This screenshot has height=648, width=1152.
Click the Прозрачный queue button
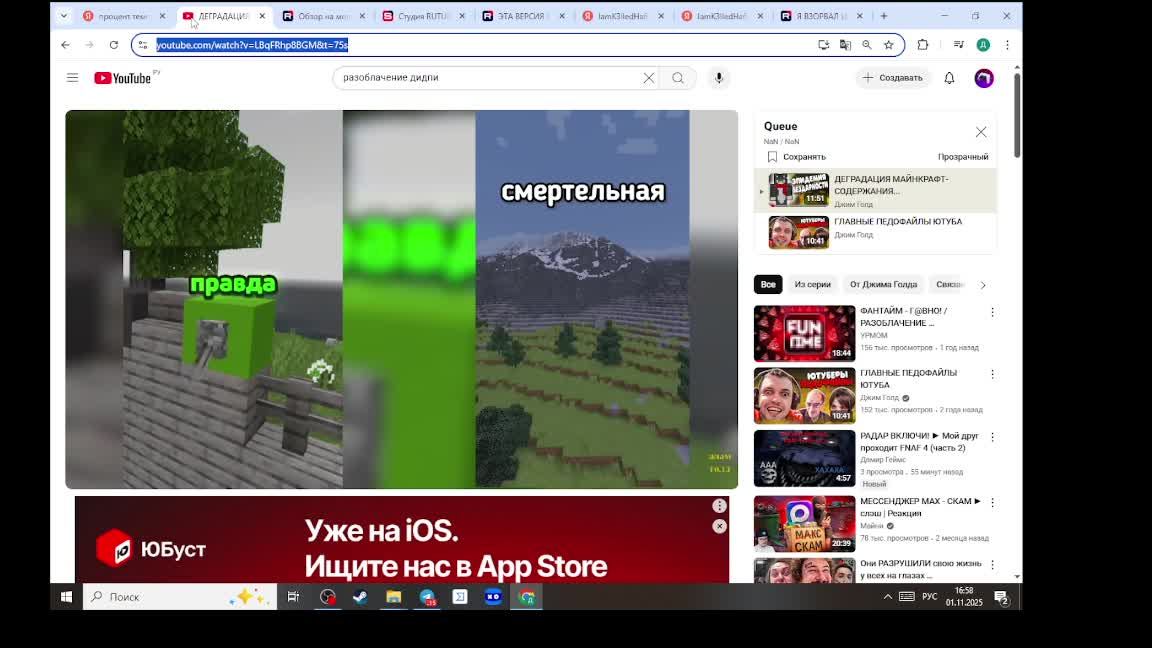point(962,156)
